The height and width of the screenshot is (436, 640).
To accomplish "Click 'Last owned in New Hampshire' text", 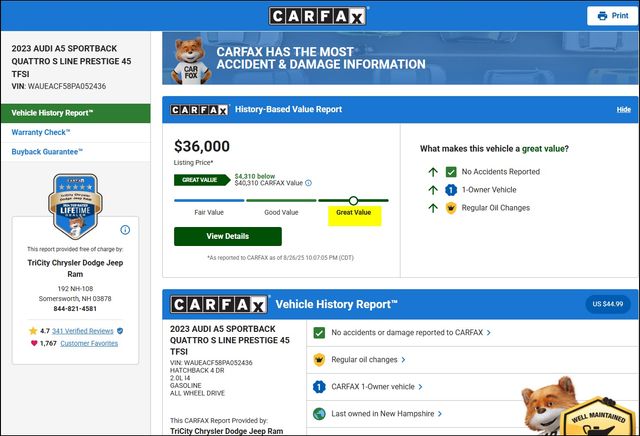I will pos(382,414).
